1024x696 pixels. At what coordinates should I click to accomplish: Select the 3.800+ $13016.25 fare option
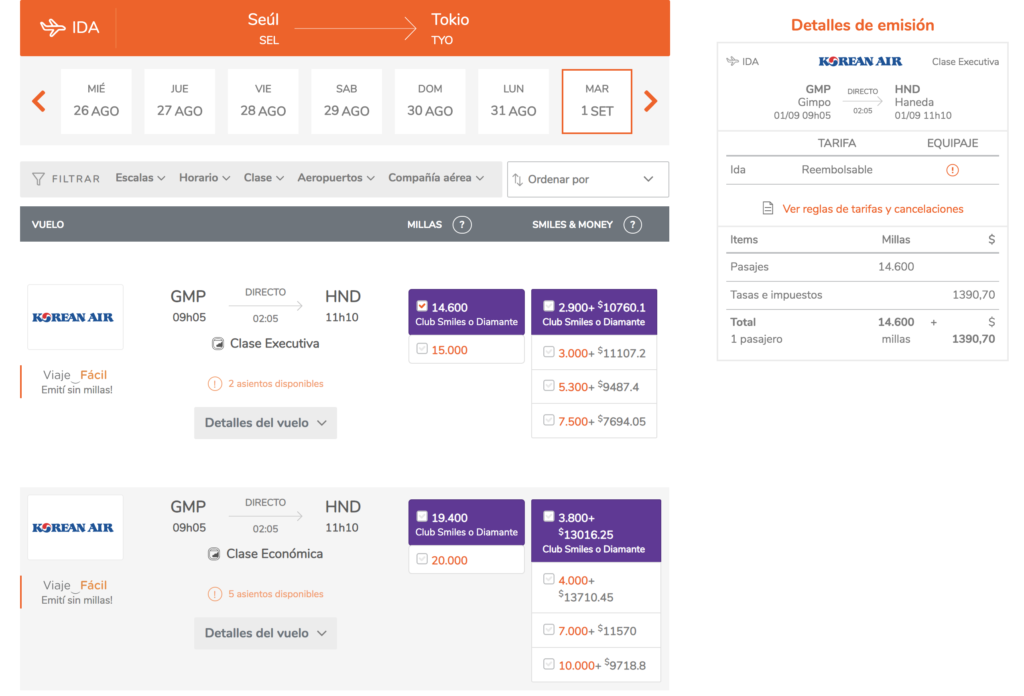[x=549, y=516]
